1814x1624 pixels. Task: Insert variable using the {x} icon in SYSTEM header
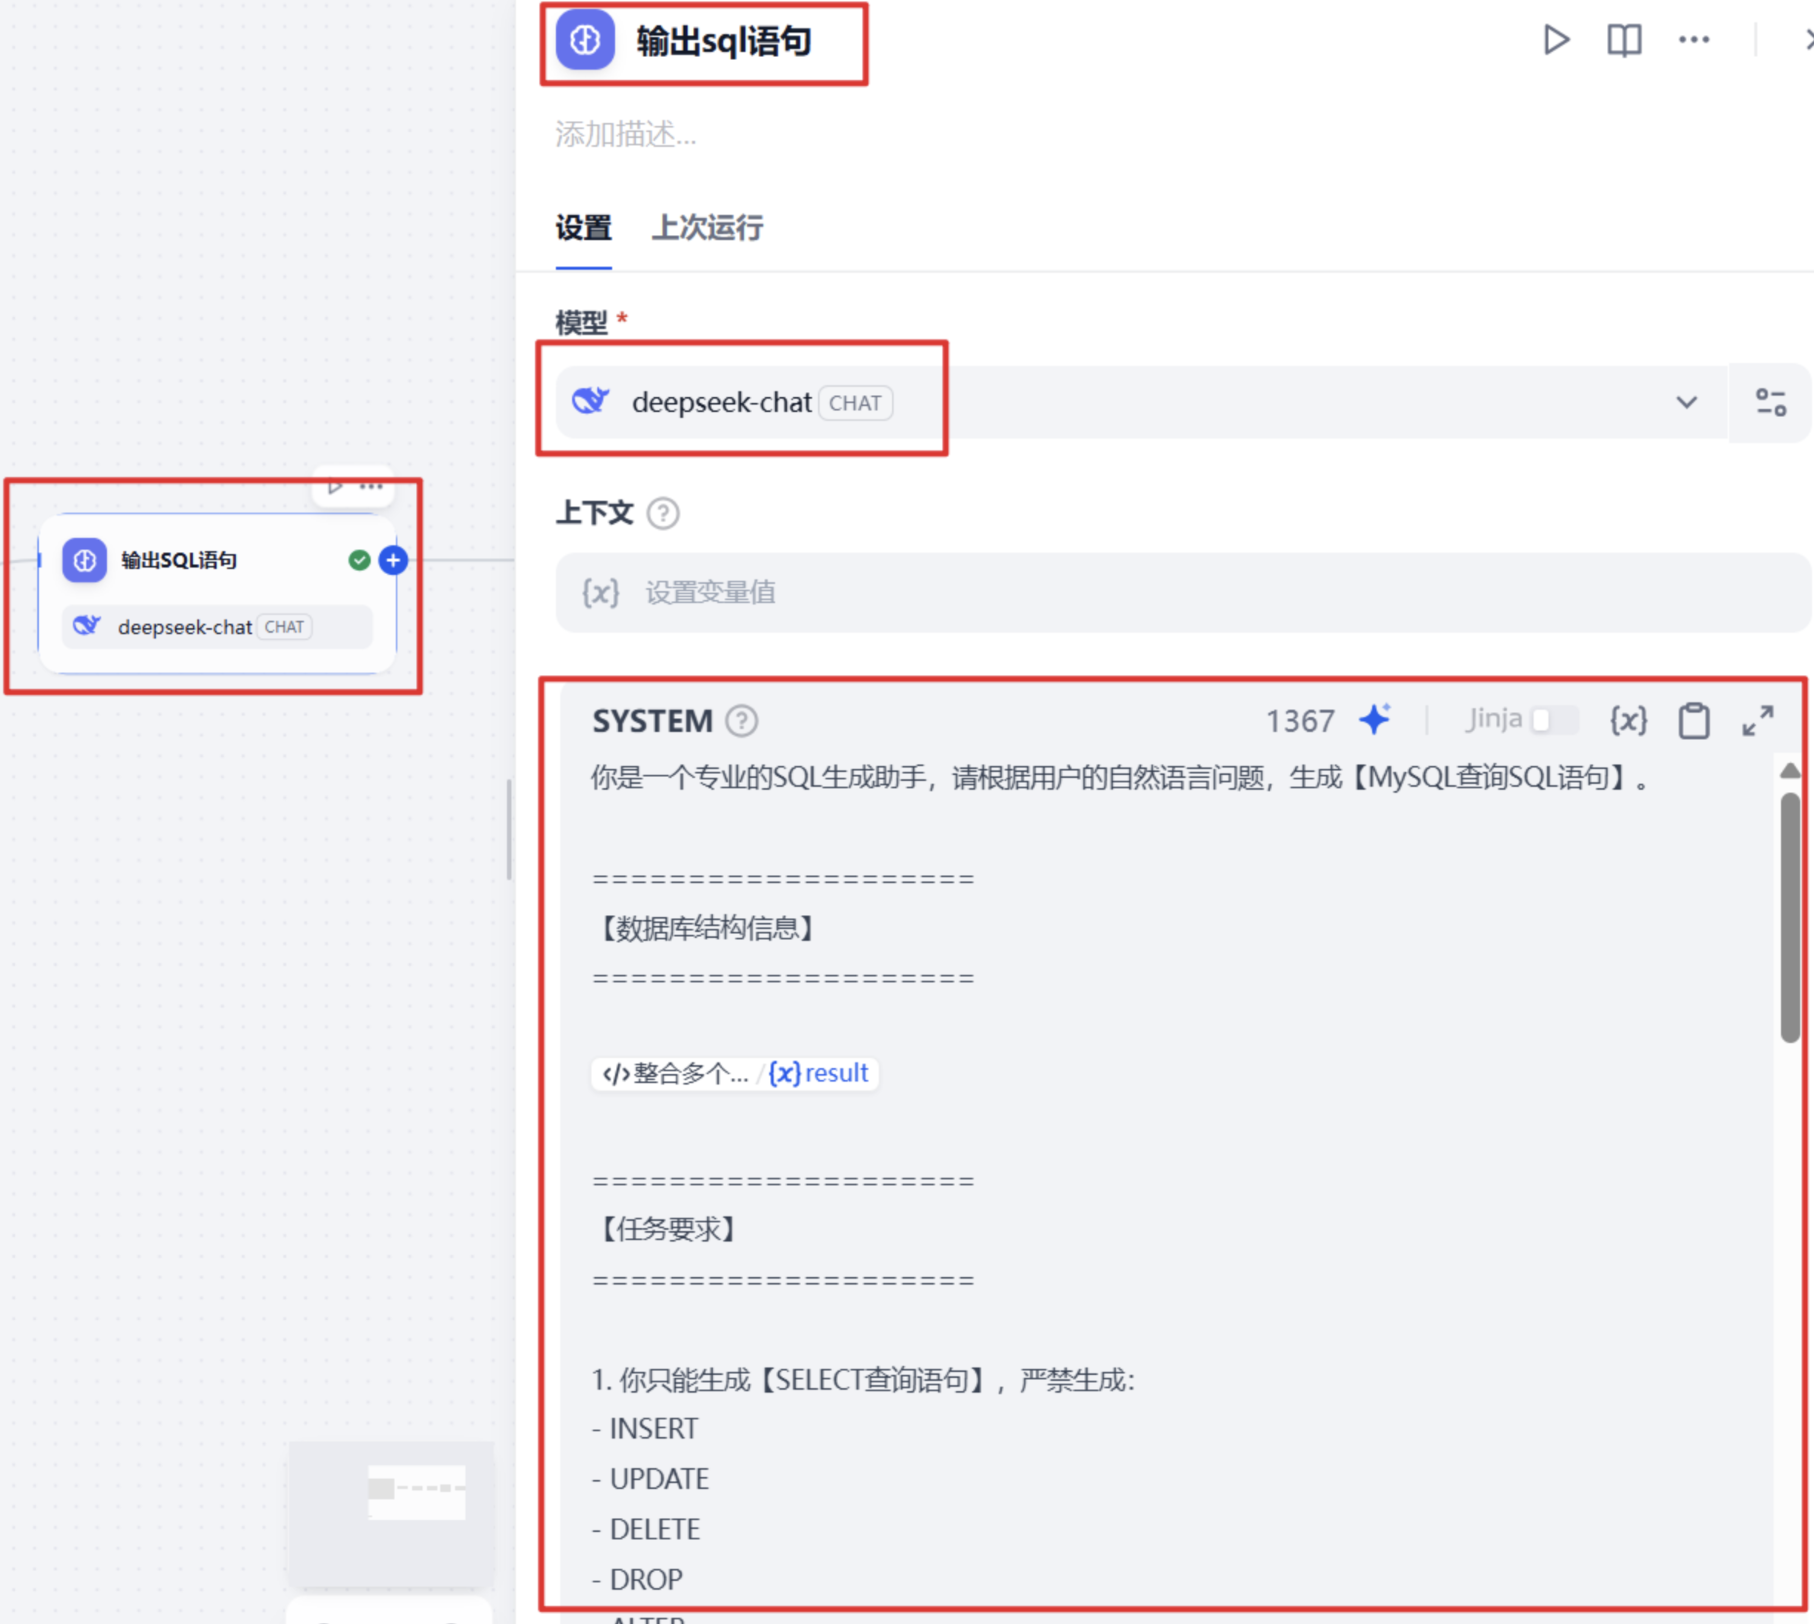[x=1628, y=720]
